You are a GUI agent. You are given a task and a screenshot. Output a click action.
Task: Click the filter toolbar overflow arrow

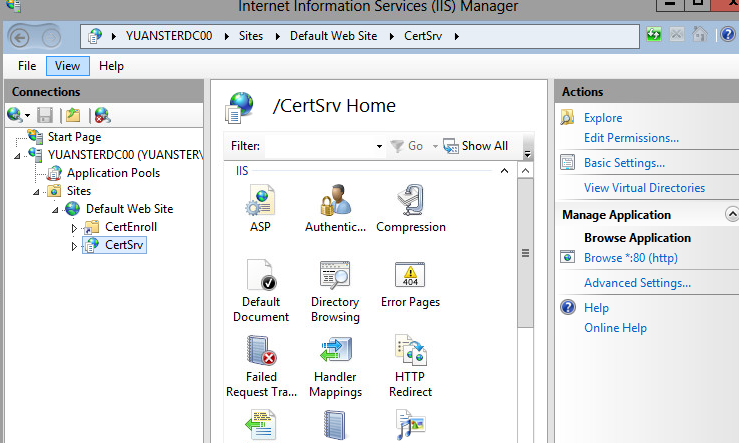(x=527, y=153)
